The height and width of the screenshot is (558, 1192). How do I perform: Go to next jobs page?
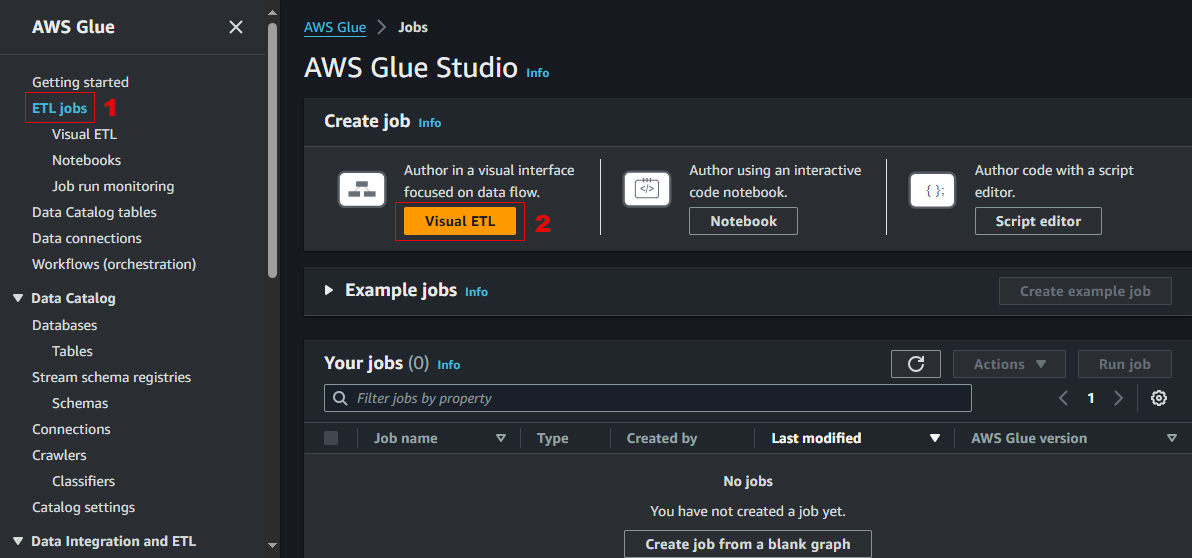[x=1118, y=398]
